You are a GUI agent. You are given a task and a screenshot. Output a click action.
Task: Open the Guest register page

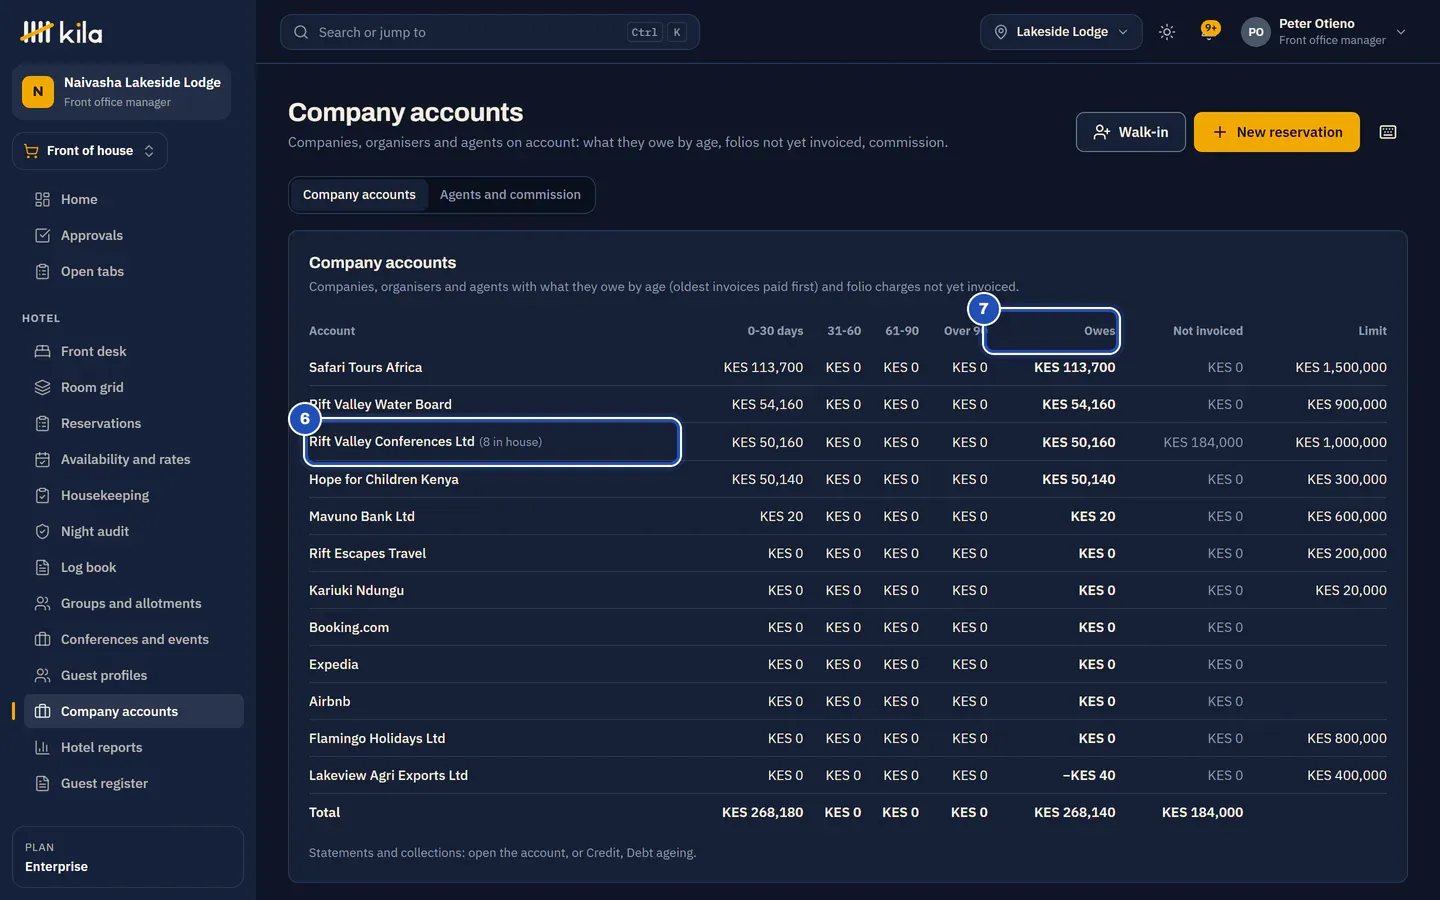coord(134,783)
